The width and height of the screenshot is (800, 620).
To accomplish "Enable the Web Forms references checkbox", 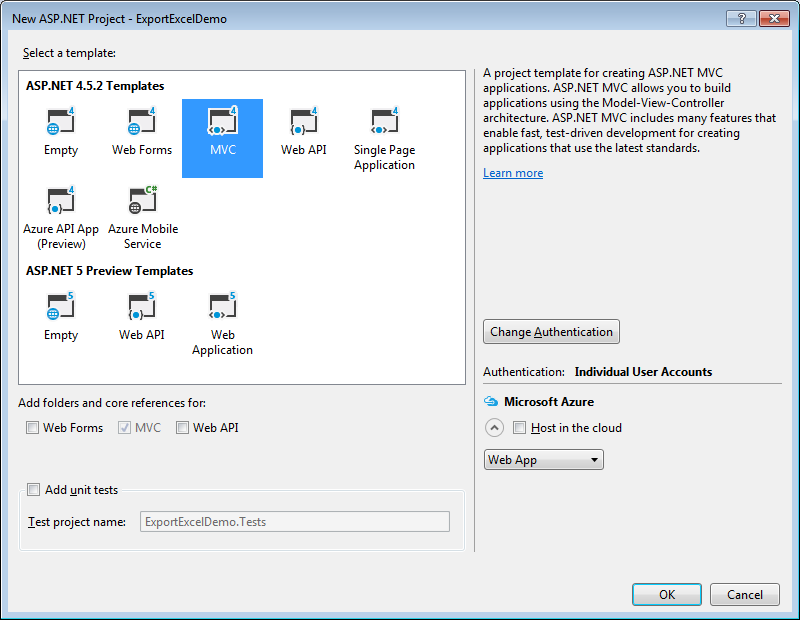I will 32,428.
